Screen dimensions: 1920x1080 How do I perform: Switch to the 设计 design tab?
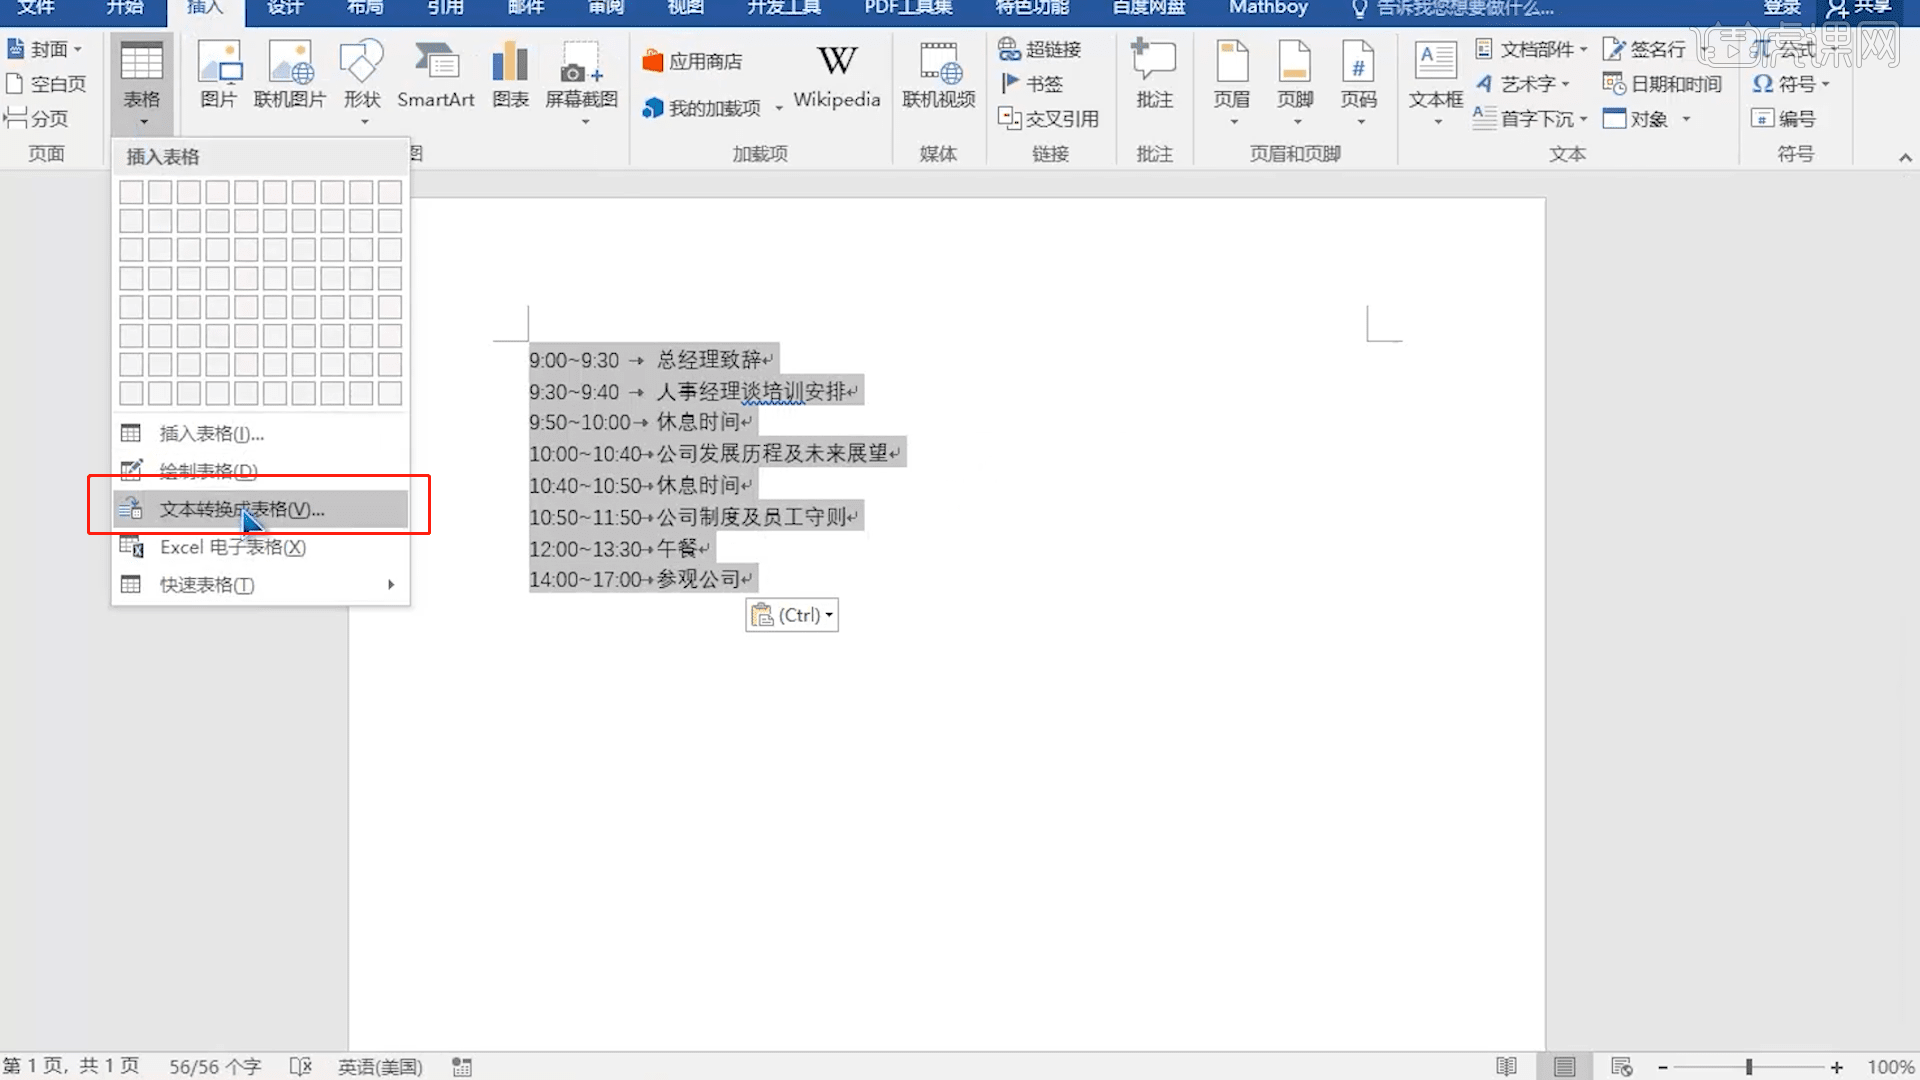[x=285, y=8]
